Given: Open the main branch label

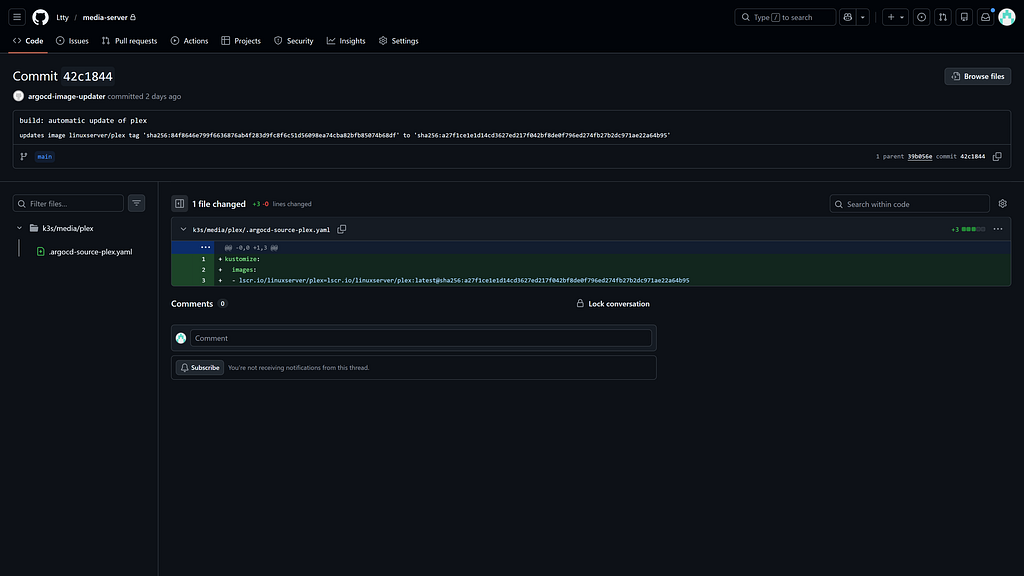Looking at the screenshot, I should [44, 157].
